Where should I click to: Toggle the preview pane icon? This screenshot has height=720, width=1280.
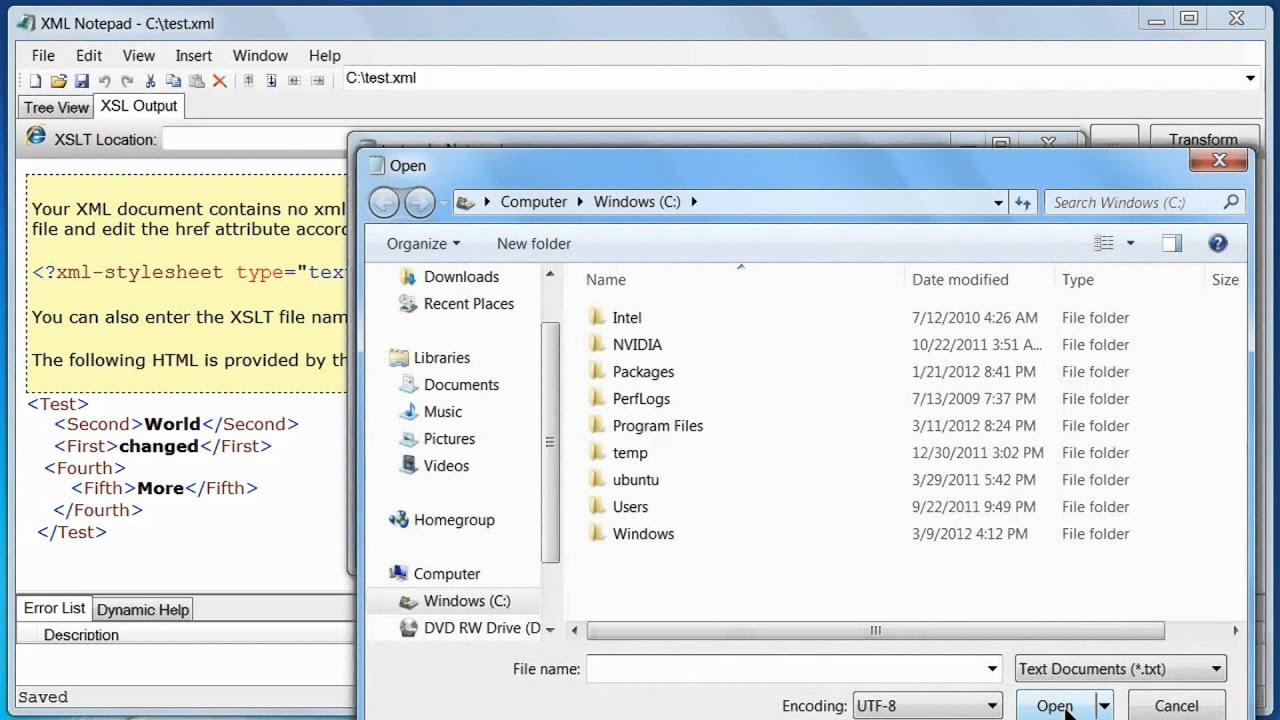point(1172,243)
